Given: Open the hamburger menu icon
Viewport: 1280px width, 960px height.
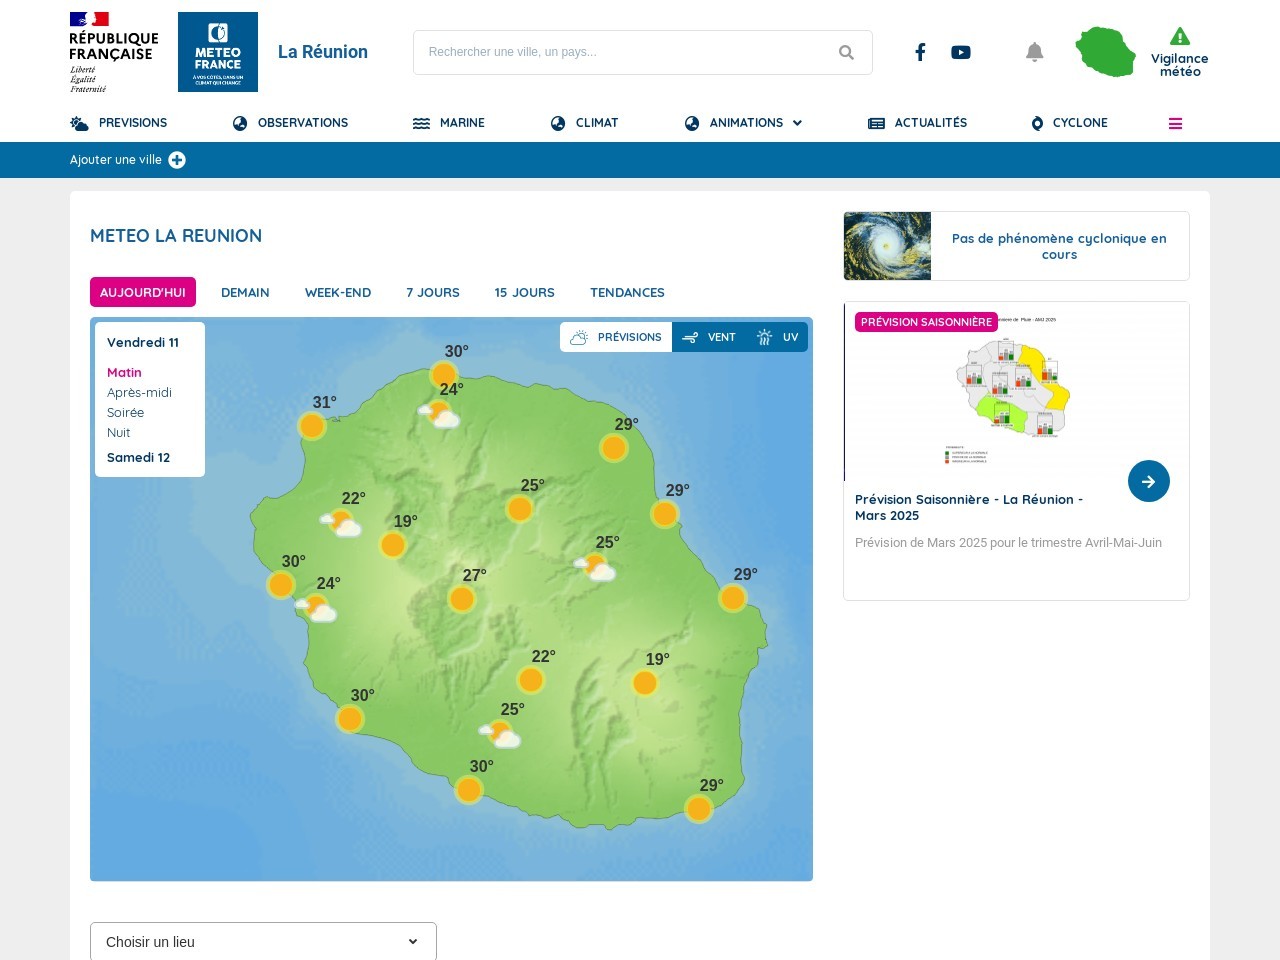Looking at the screenshot, I should [x=1175, y=123].
